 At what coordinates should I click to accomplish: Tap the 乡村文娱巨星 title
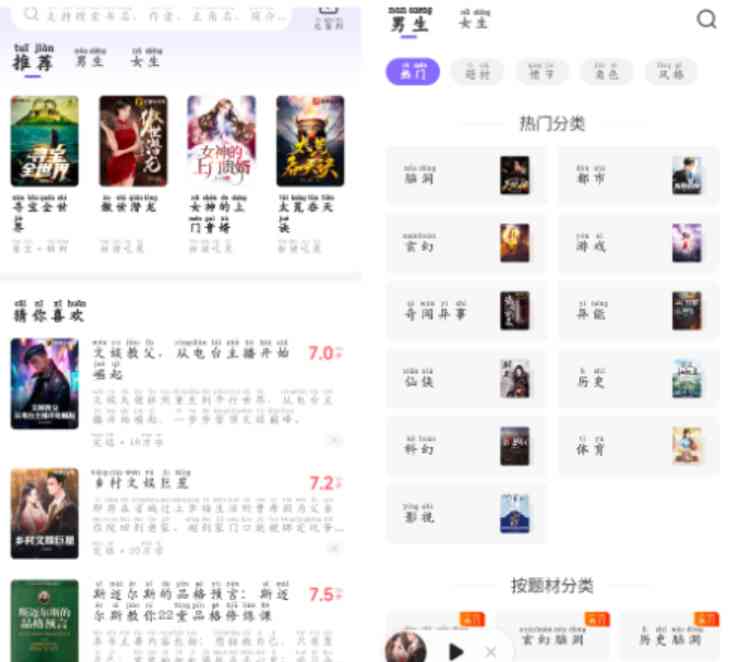tap(141, 480)
